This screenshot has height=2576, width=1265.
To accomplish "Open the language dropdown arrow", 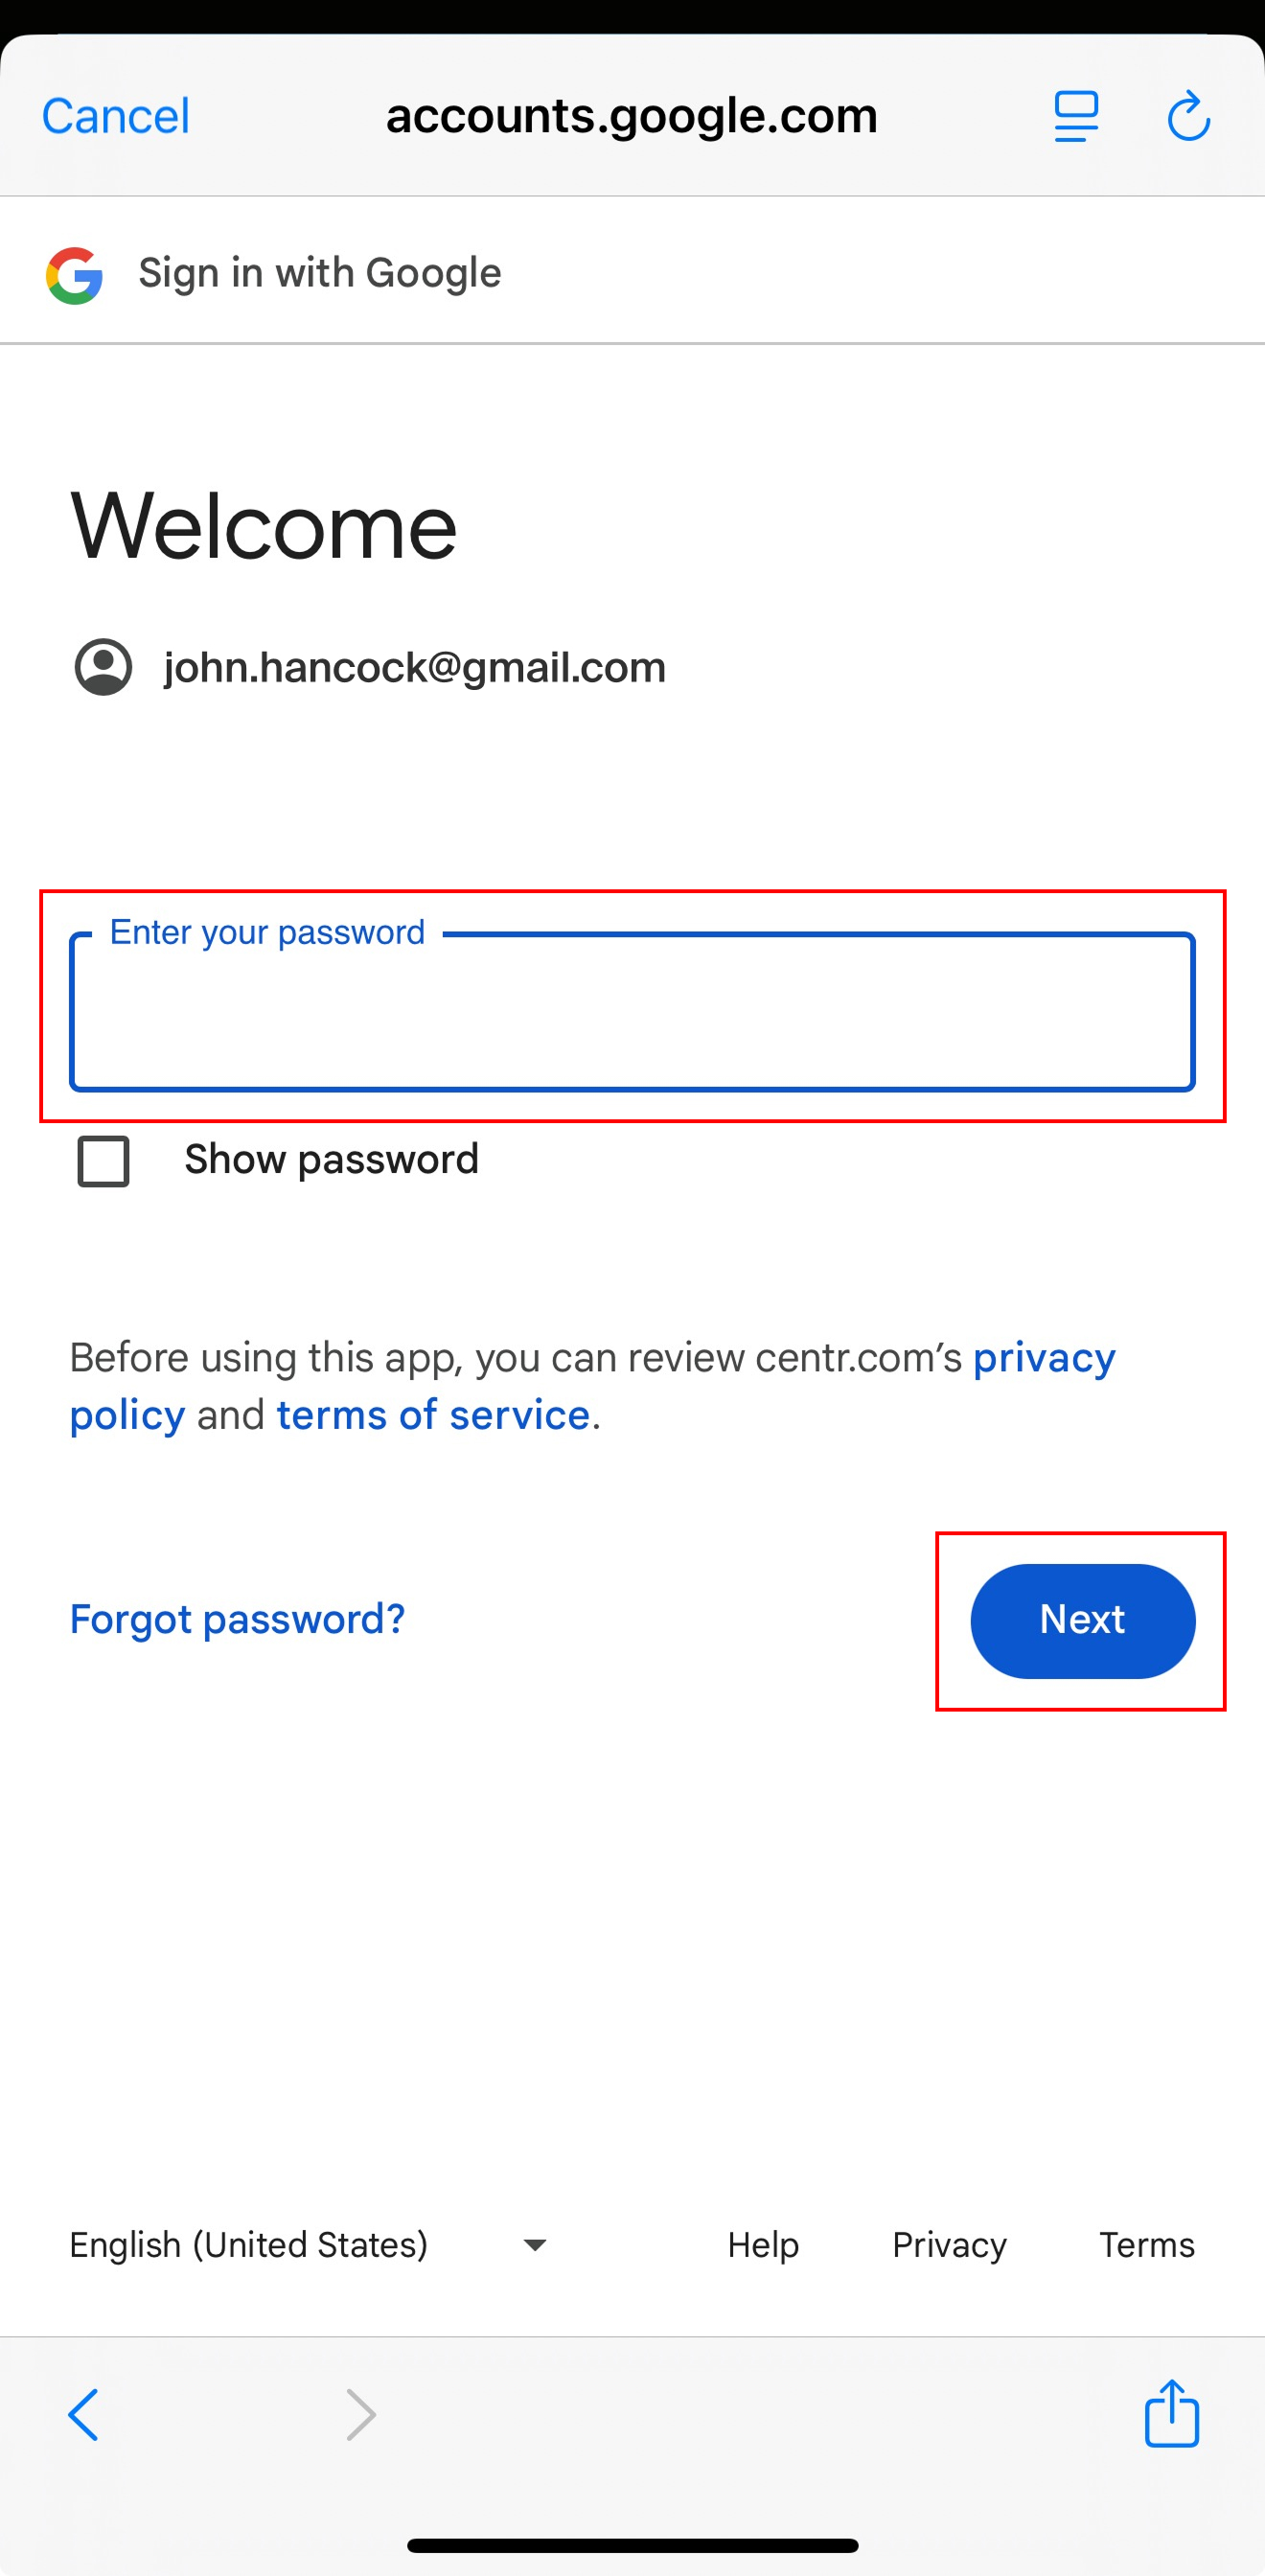I will (x=535, y=2245).
